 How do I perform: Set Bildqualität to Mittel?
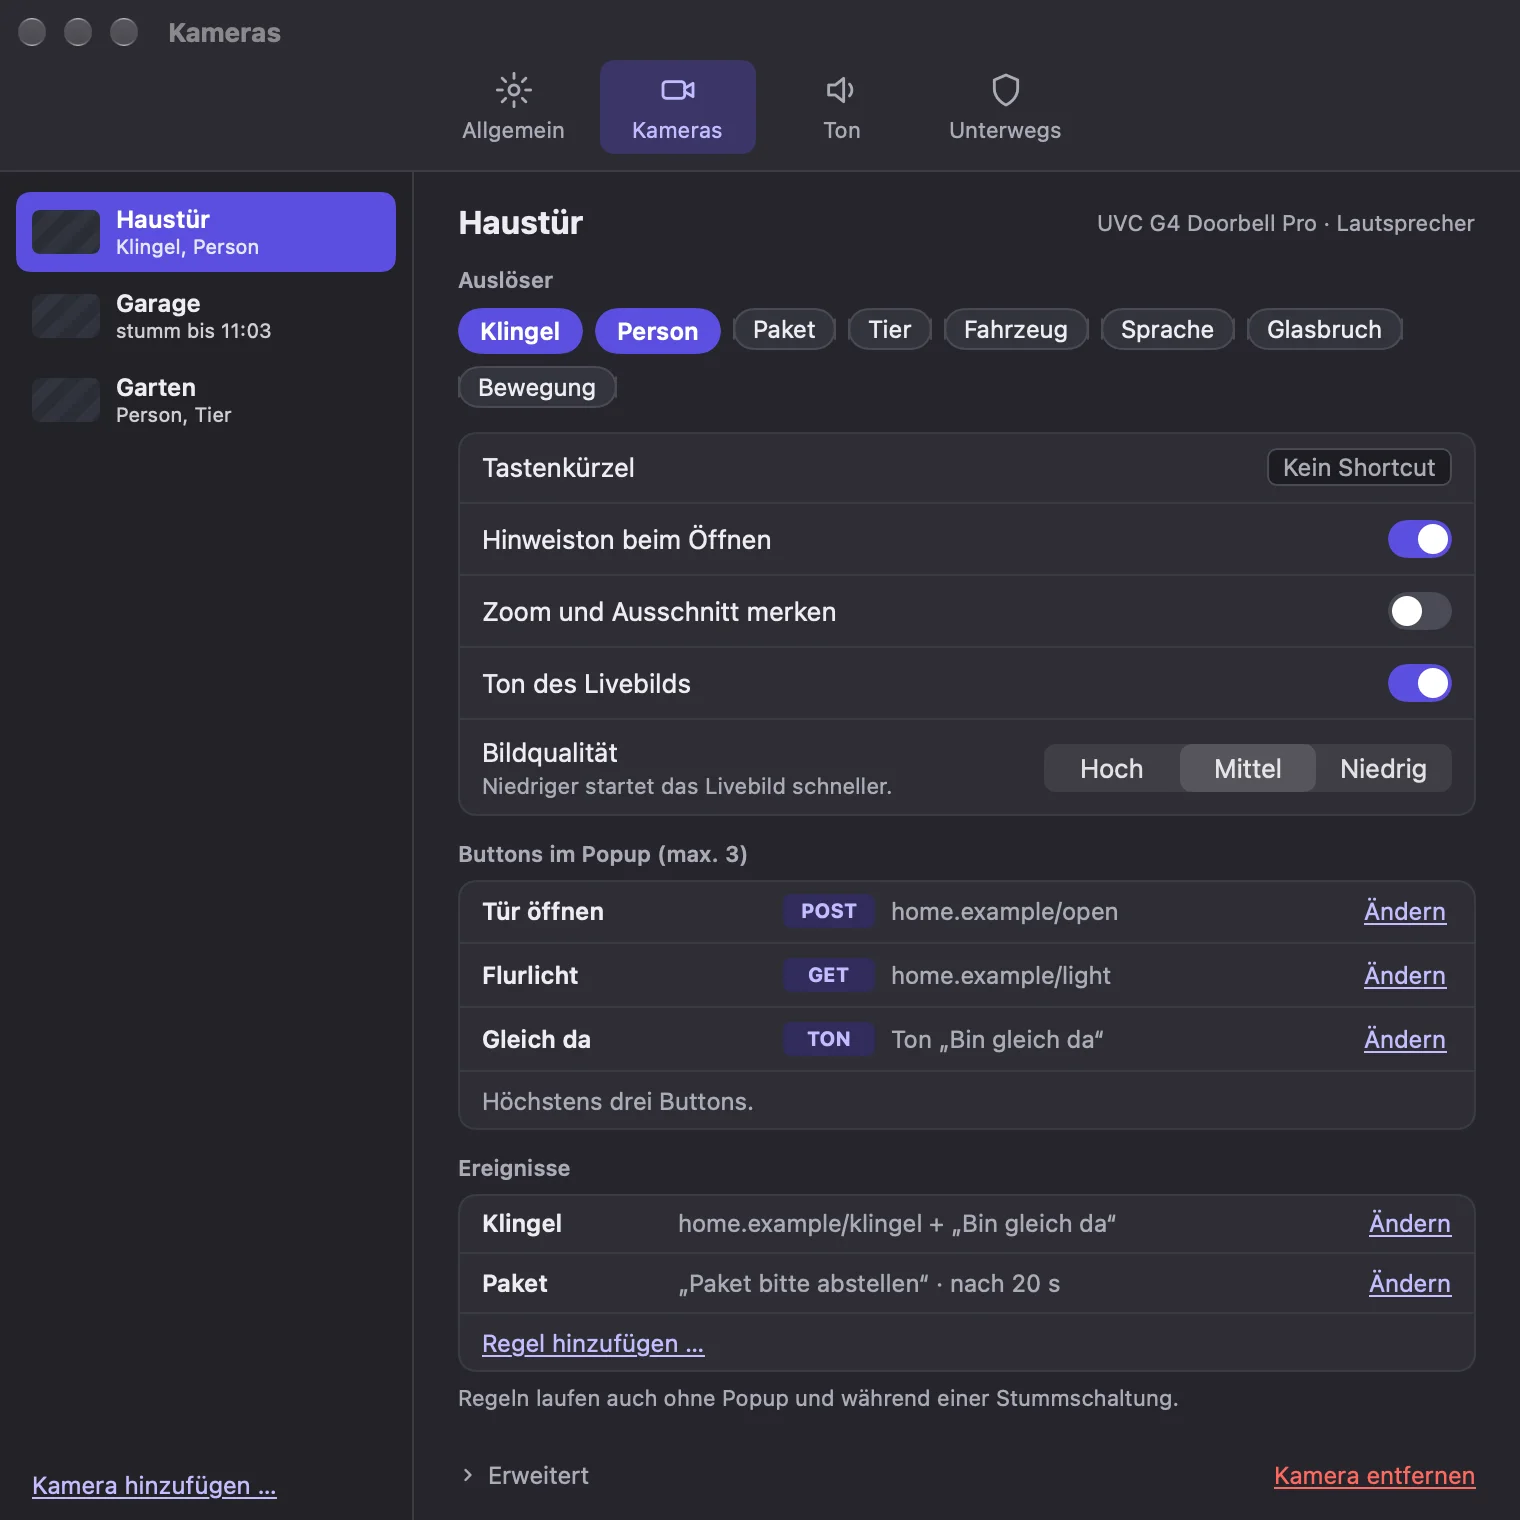tap(1248, 768)
